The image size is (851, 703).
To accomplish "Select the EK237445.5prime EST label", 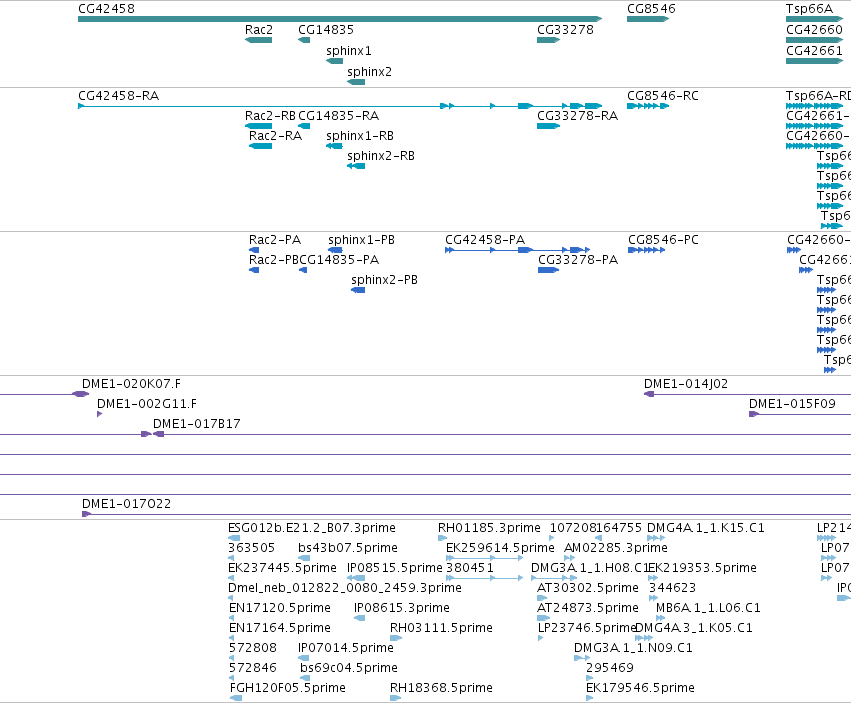I will coord(283,568).
